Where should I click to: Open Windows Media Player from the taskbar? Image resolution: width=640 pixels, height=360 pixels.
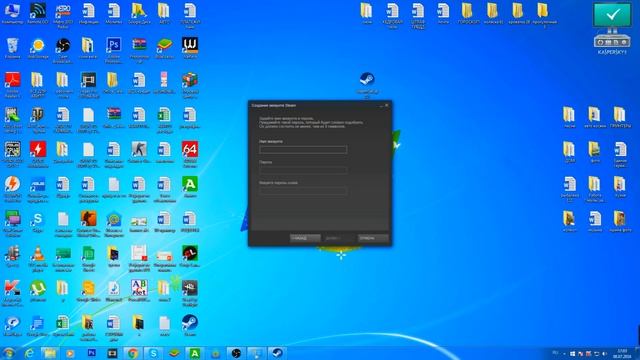[x=70, y=353]
